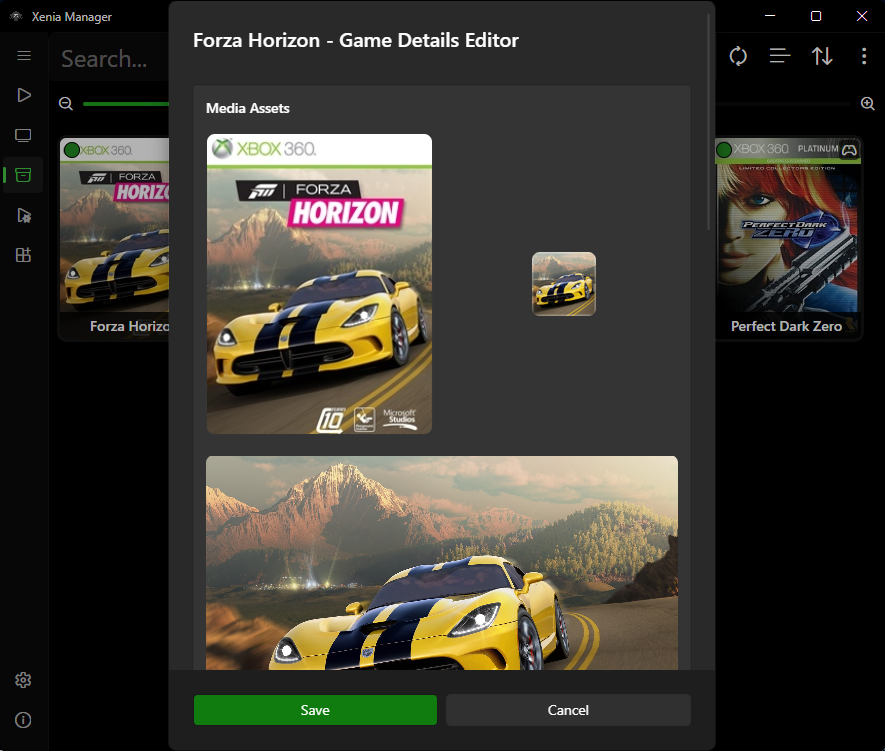Open the three-dot more options menu

click(x=864, y=56)
